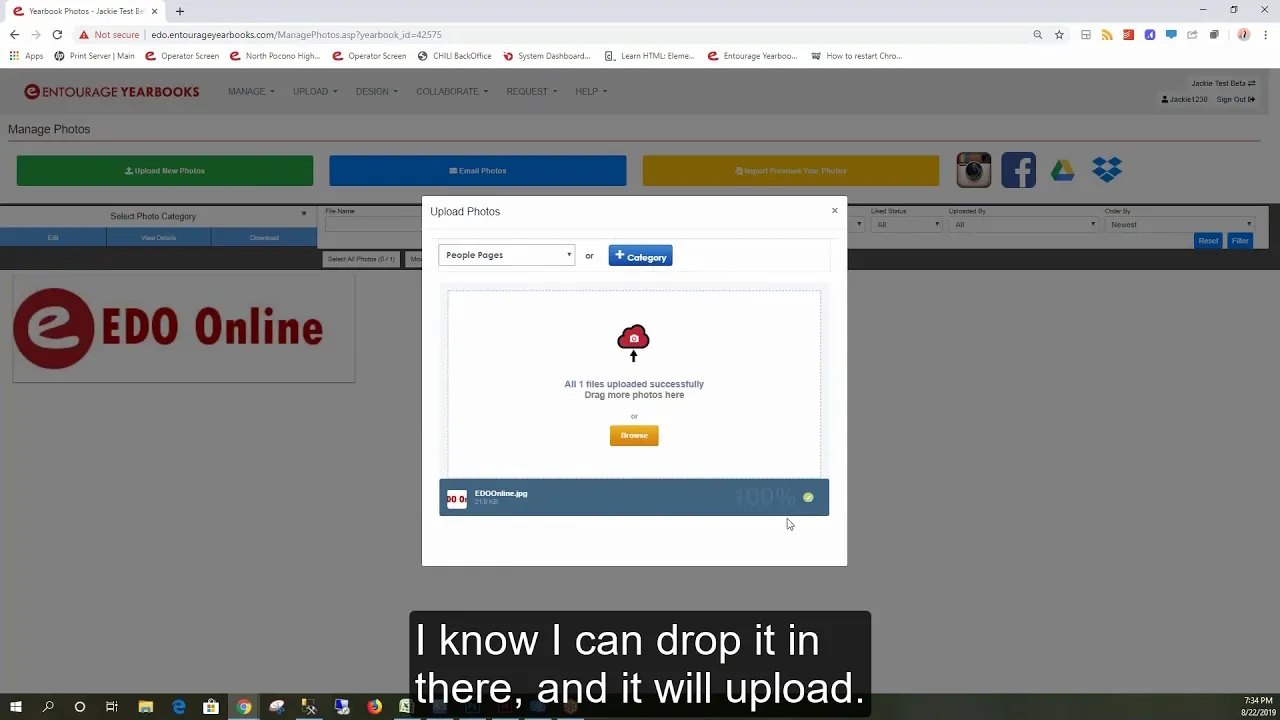
Task: Click the browser Back arrow
Action: [x=14, y=34]
